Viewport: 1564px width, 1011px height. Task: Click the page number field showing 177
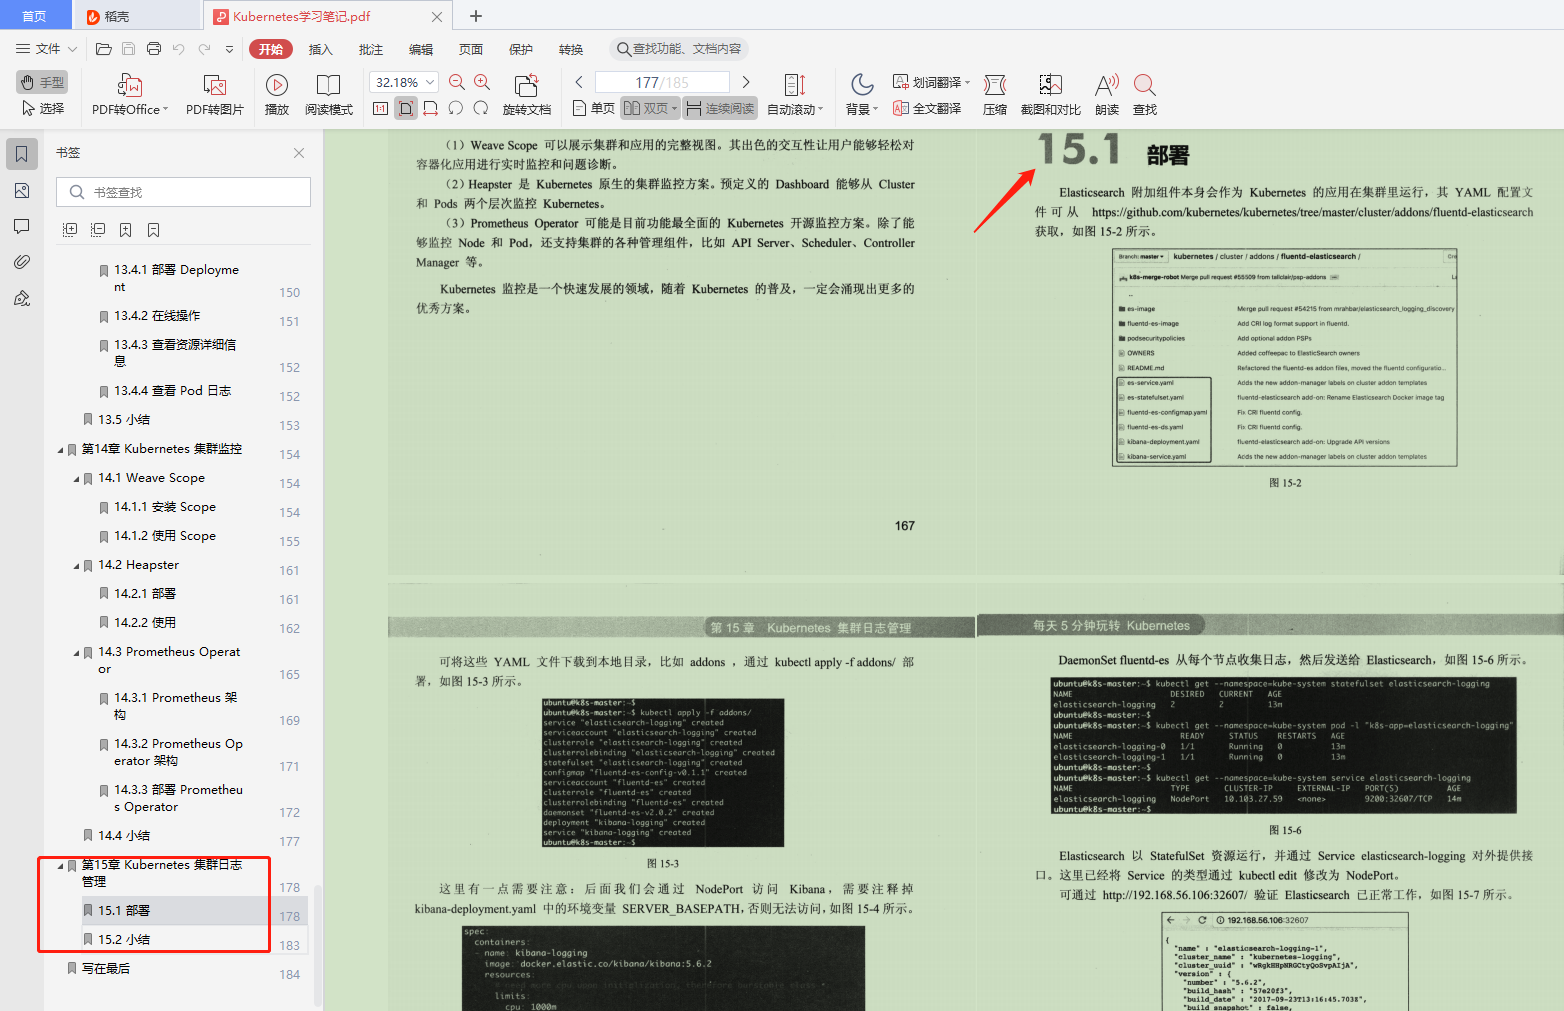click(x=662, y=82)
